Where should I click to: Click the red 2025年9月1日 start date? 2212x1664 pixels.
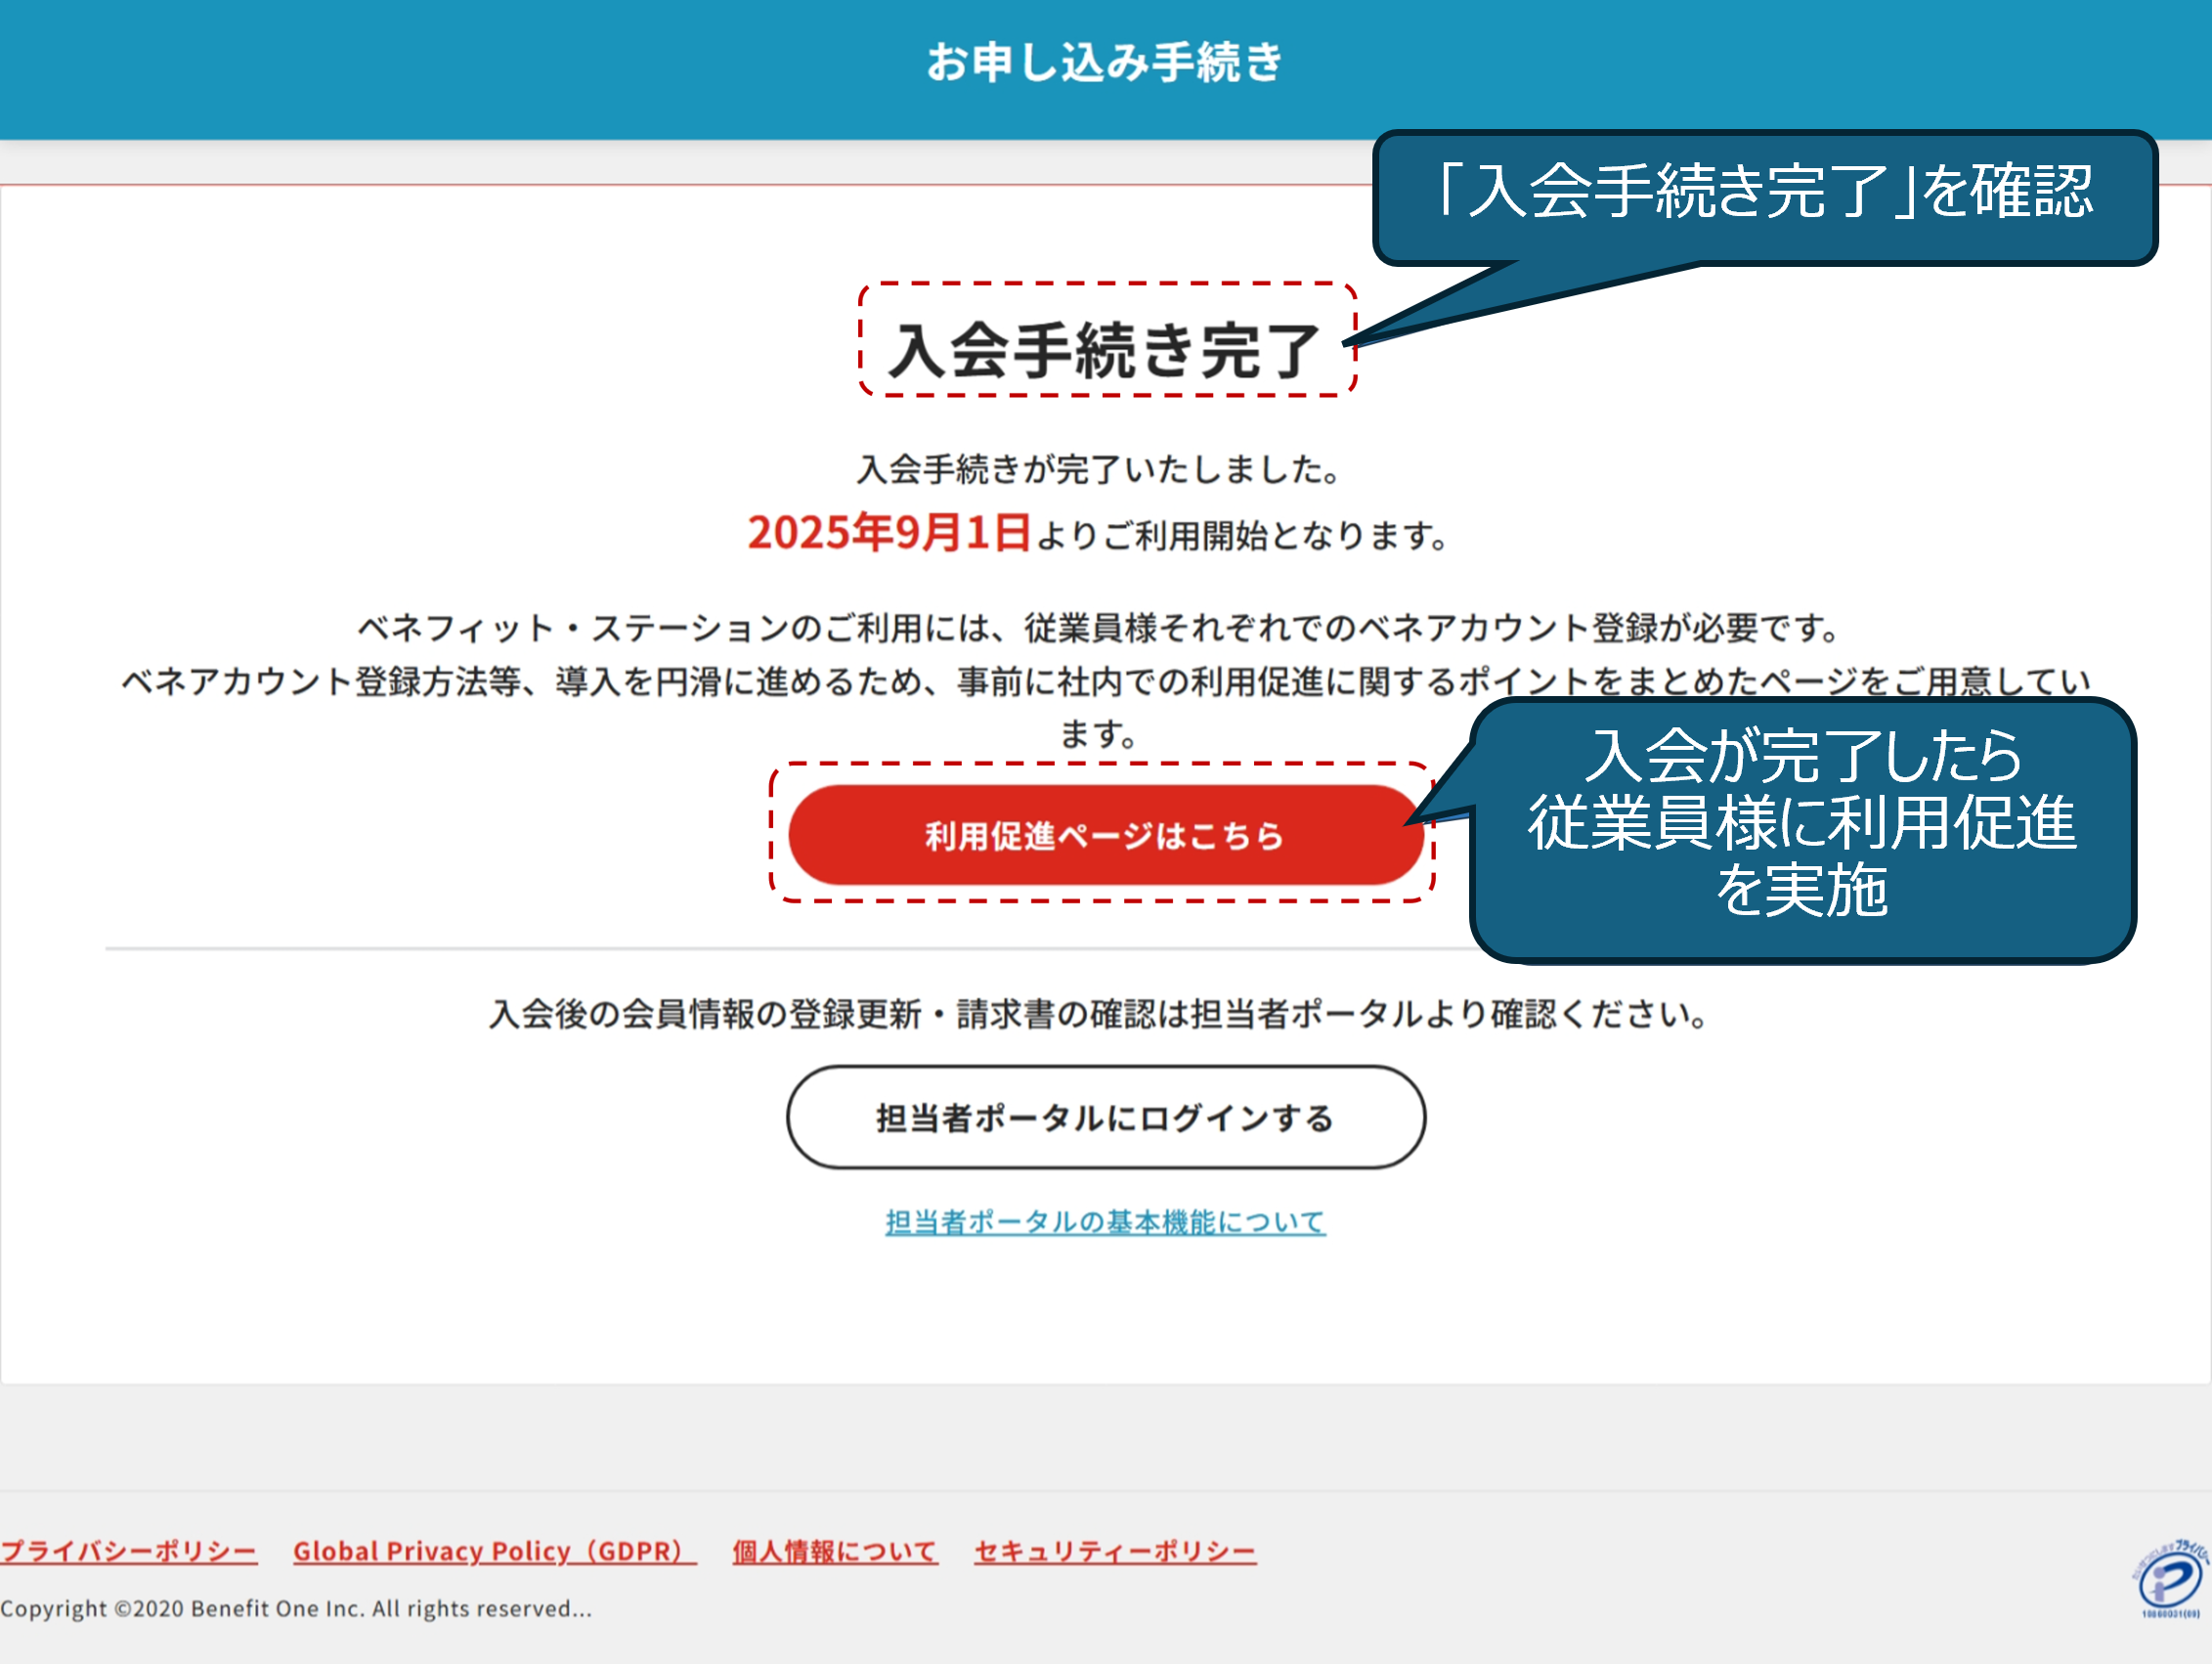[x=889, y=532]
